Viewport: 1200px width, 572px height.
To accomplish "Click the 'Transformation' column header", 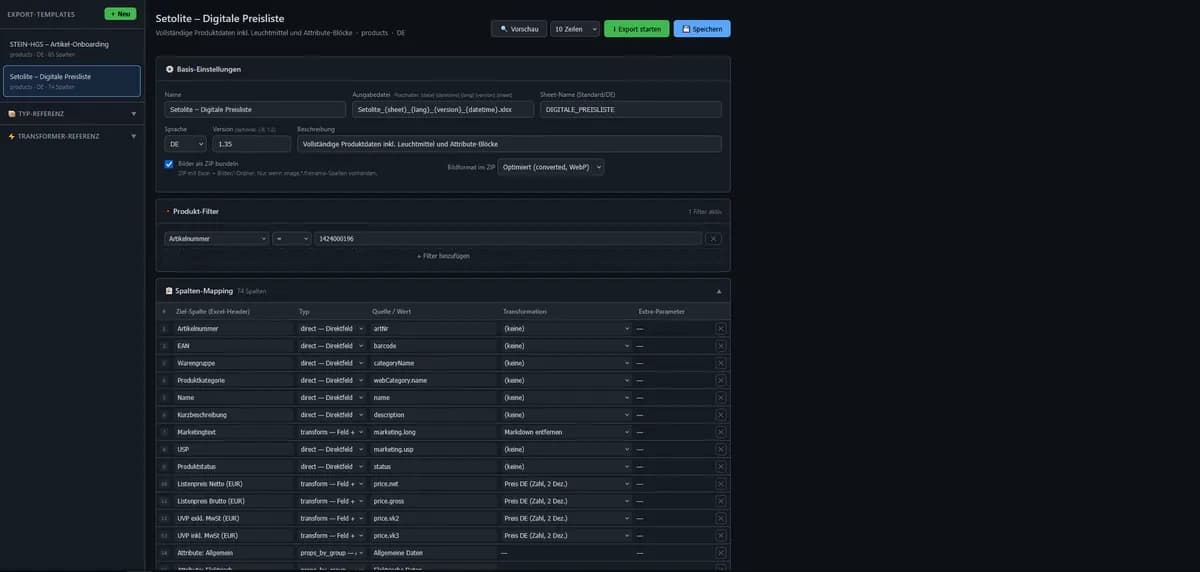I will 525,311.
